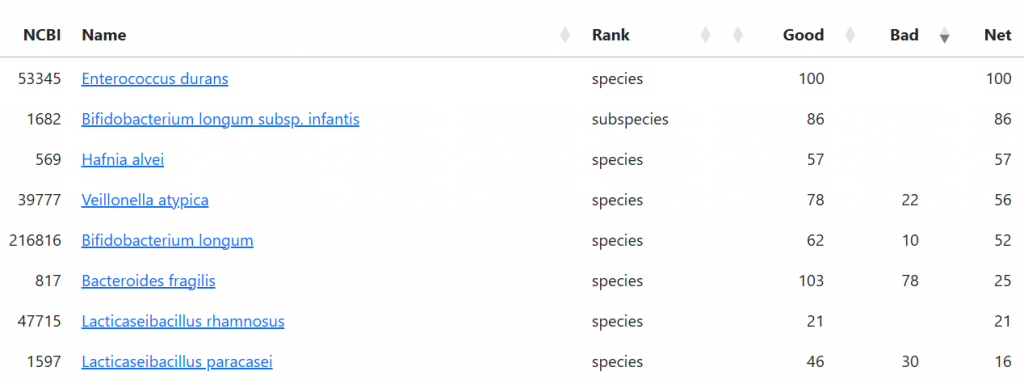Image resolution: width=1024 pixels, height=384 pixels.
Task: Click the Rank header text
Action: [611, 35]
